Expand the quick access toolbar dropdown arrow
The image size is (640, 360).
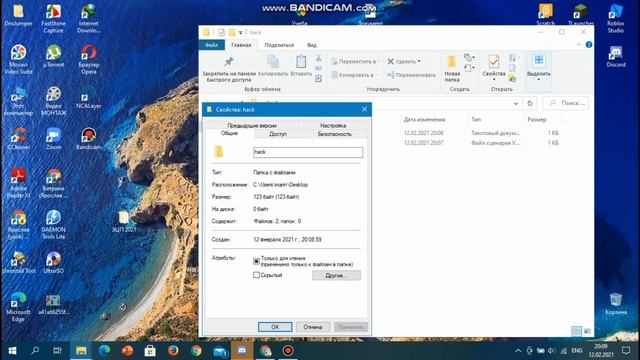tap(240, 32)
